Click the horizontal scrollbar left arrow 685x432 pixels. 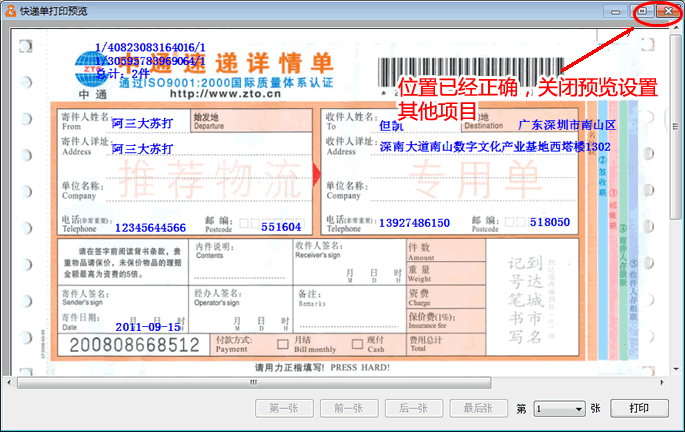click(9, 383)
